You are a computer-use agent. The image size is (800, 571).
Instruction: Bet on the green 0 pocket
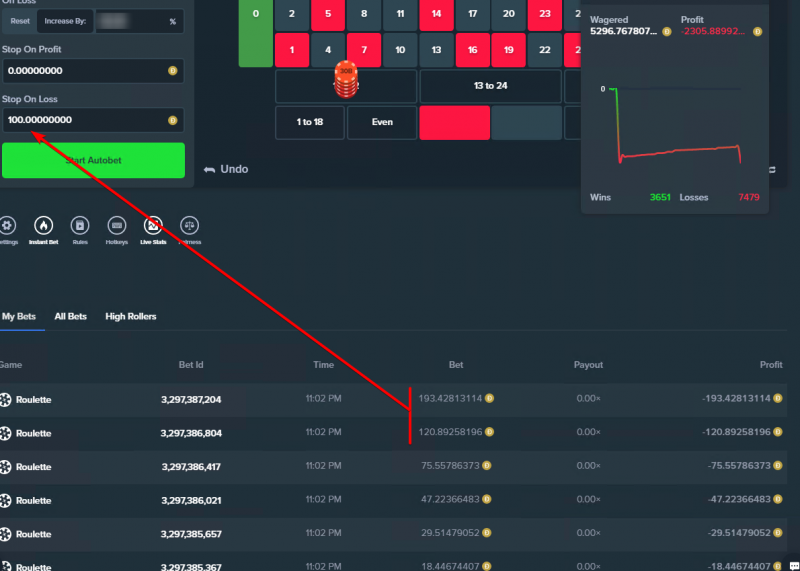[x=256, y=33]
